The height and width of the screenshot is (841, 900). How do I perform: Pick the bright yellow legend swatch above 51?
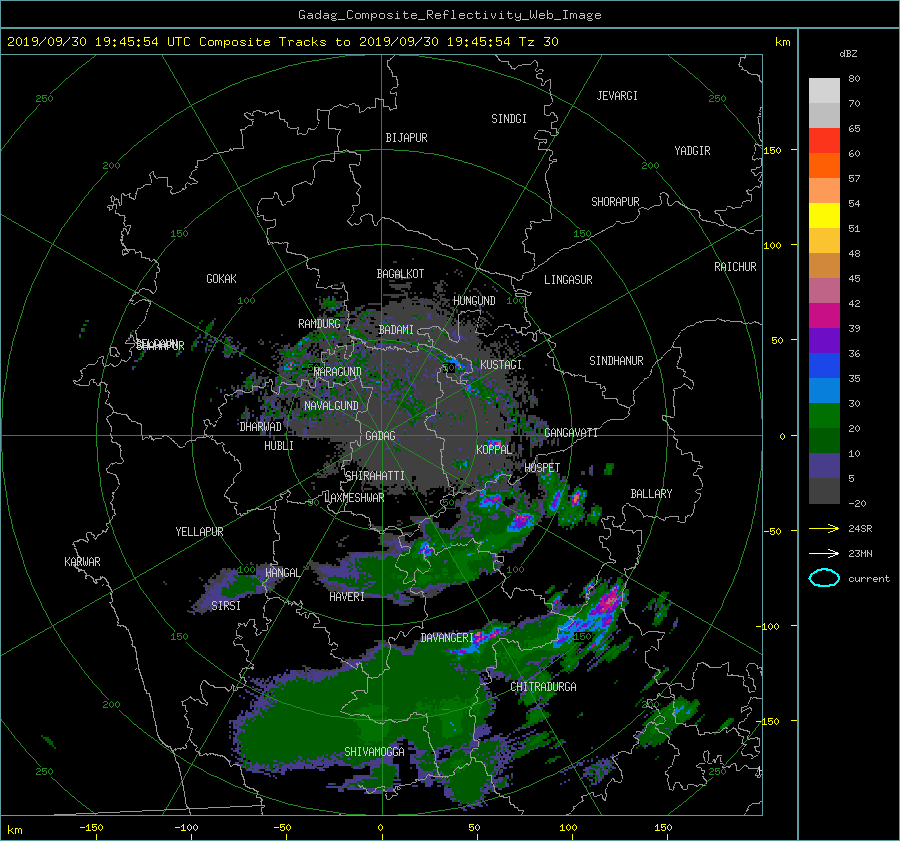(x=824, y=215)
